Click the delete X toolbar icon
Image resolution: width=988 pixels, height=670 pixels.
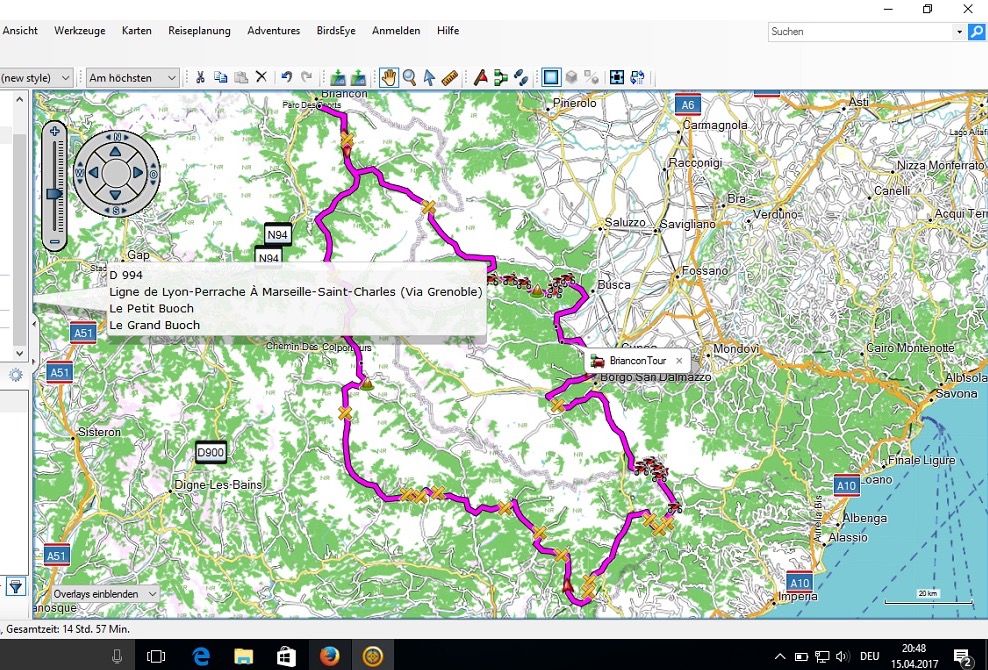tap(261, 77)
